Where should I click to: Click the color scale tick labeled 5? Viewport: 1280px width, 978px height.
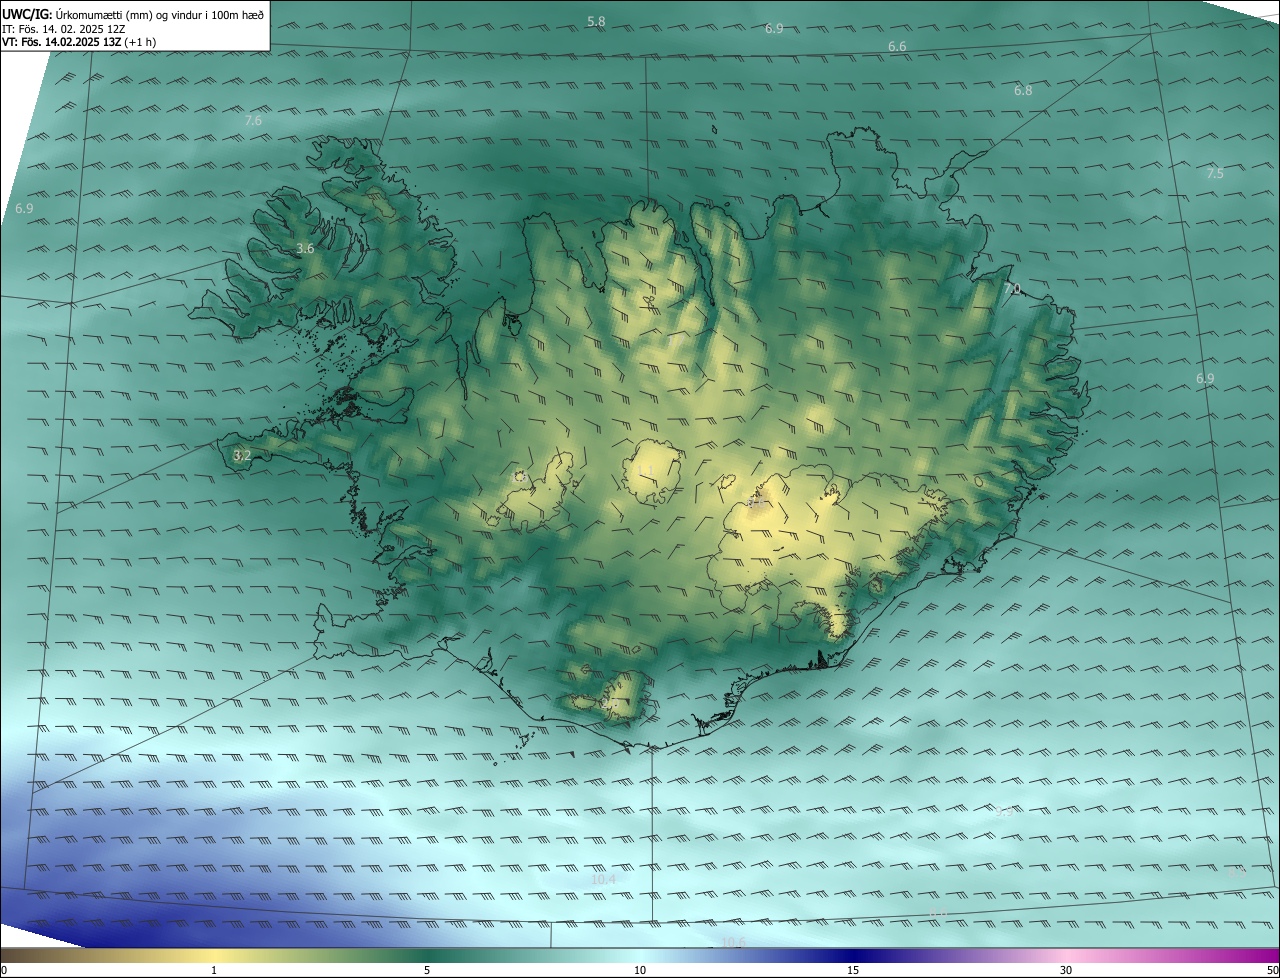click(427, 970)
